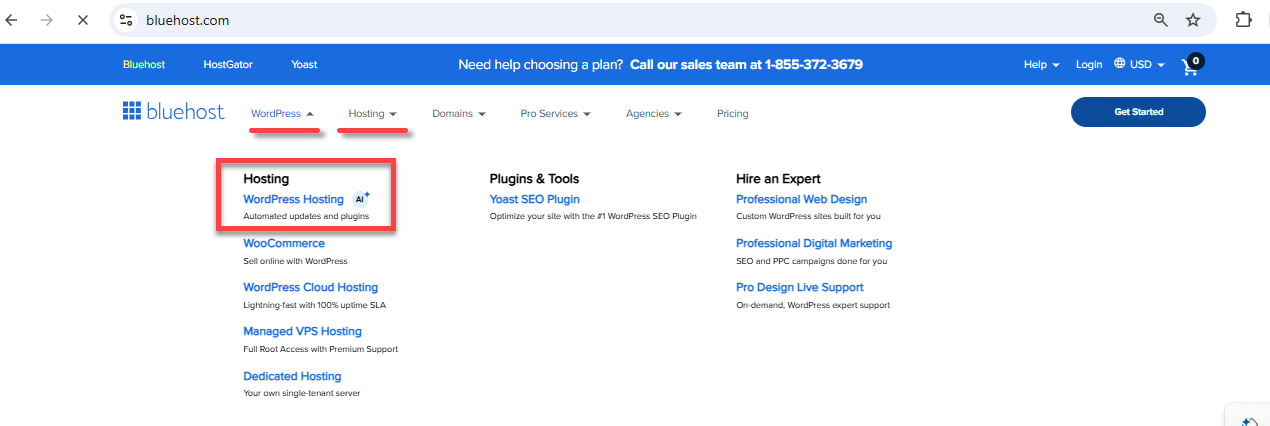Switch to the Yoast brand tab
This screenshot has width=1270, height=426.
(304, 65)
